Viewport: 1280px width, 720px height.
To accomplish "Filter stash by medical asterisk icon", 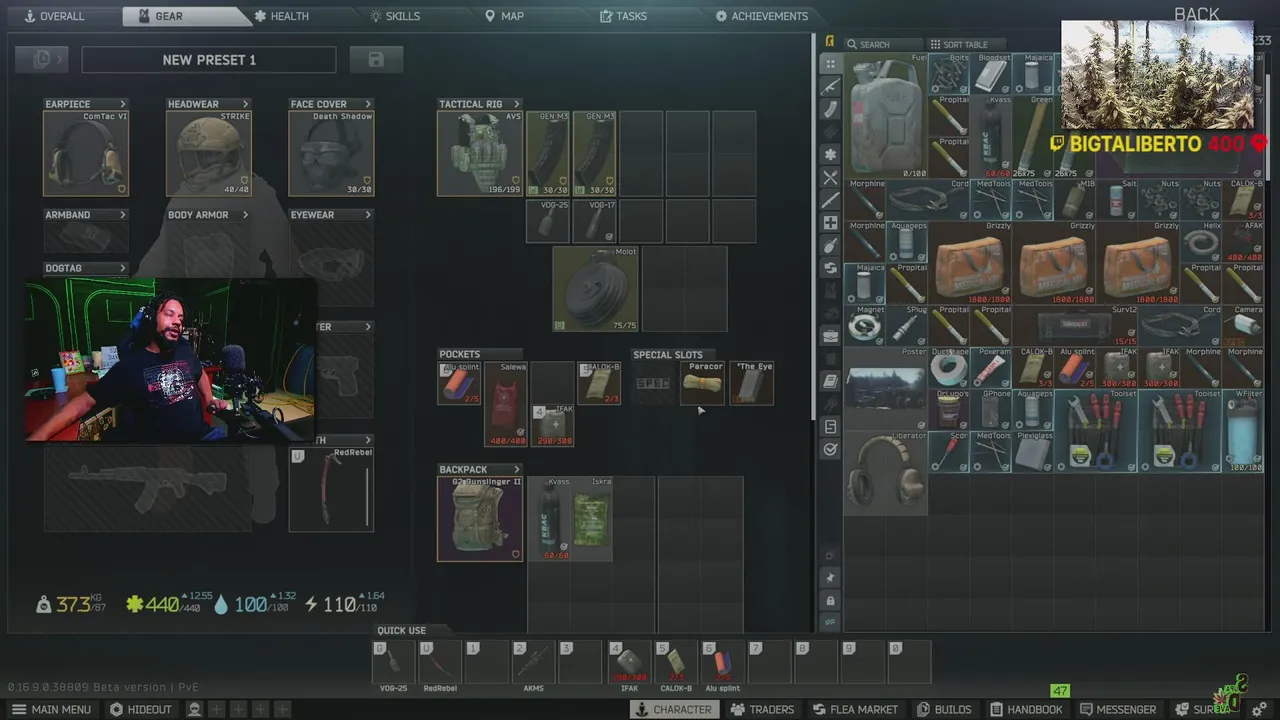I will 830,155.
